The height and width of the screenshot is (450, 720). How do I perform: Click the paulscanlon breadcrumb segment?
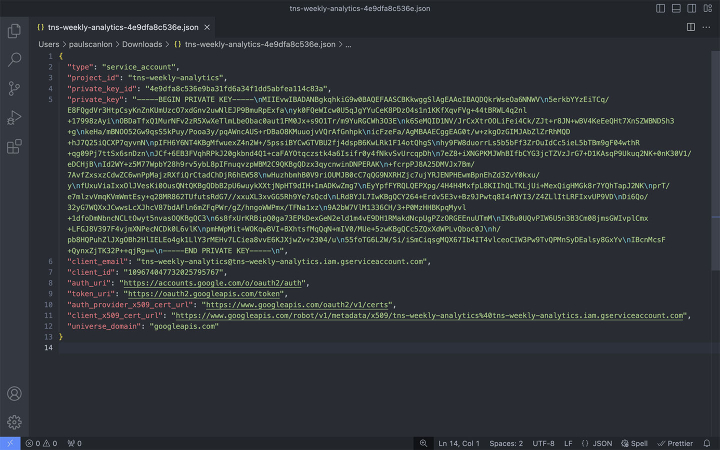click(90, 44)
